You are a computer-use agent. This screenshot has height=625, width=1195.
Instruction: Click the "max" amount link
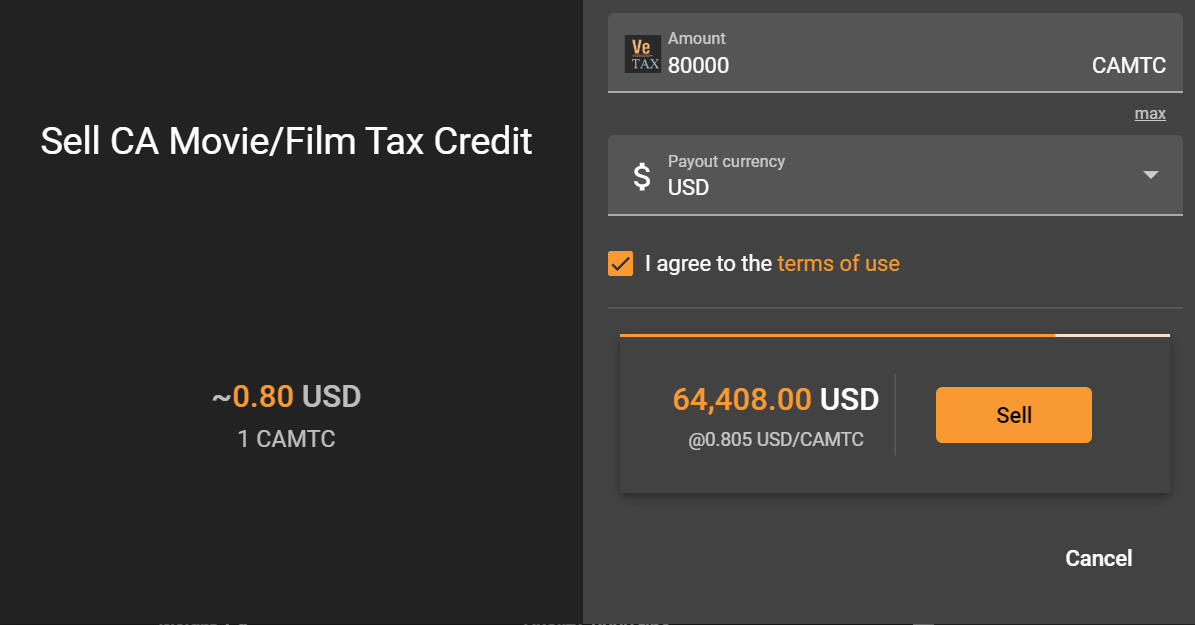point(1150,114)
